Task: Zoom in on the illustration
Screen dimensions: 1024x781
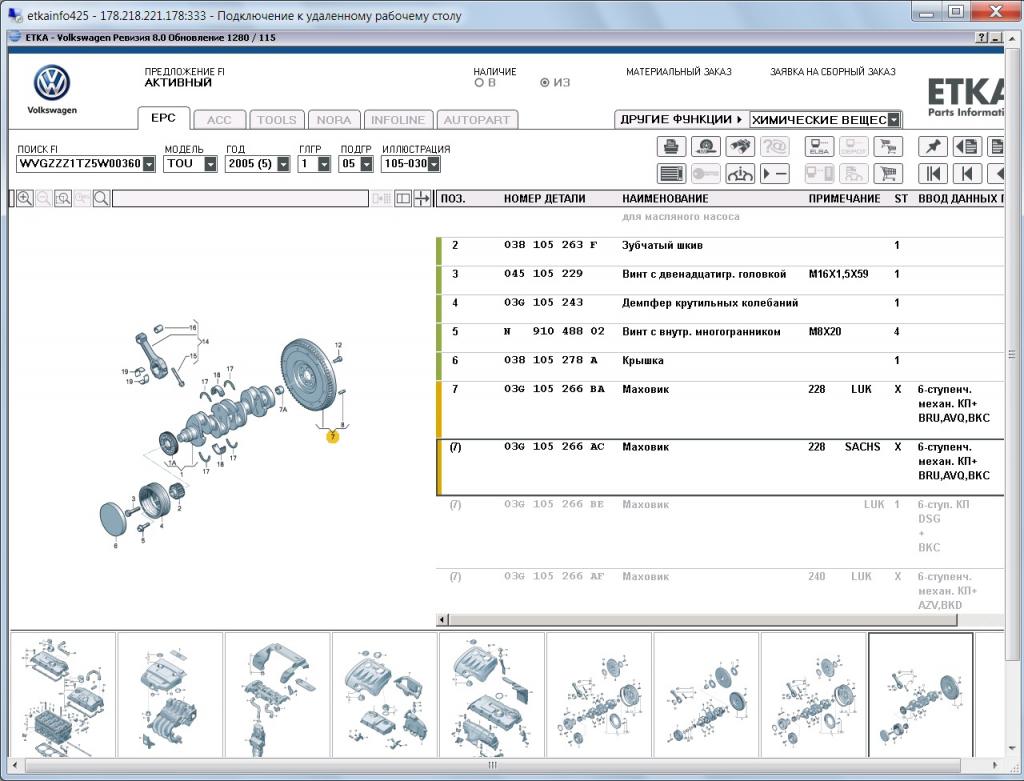Action: click(x=25, y=199)
